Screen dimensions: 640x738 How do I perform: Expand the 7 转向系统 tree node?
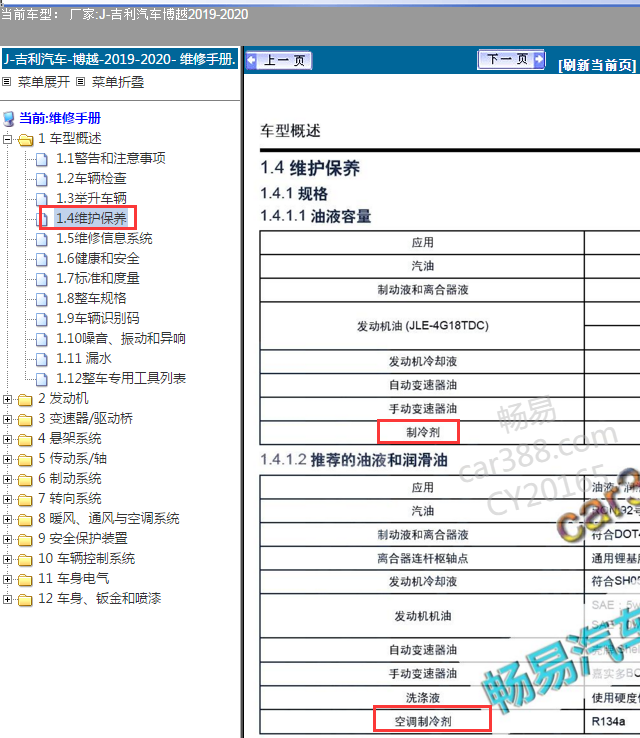7,499
